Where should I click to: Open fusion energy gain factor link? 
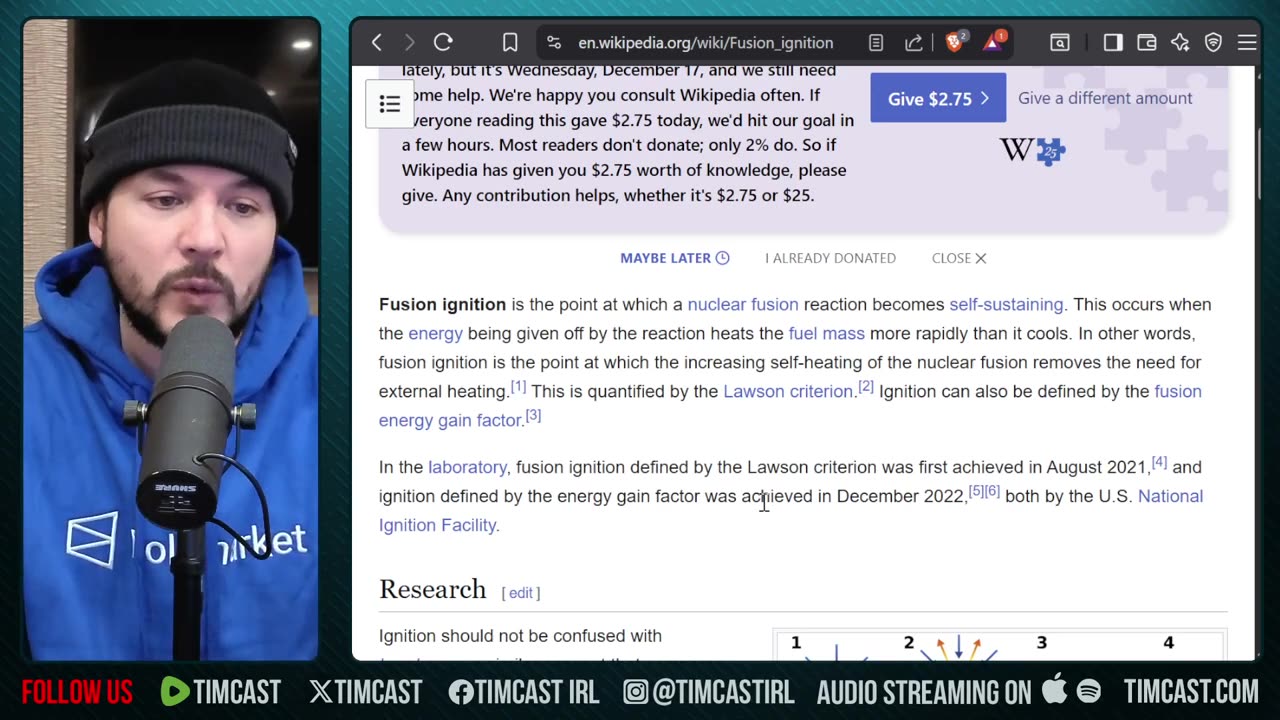(x=450, y=420)
